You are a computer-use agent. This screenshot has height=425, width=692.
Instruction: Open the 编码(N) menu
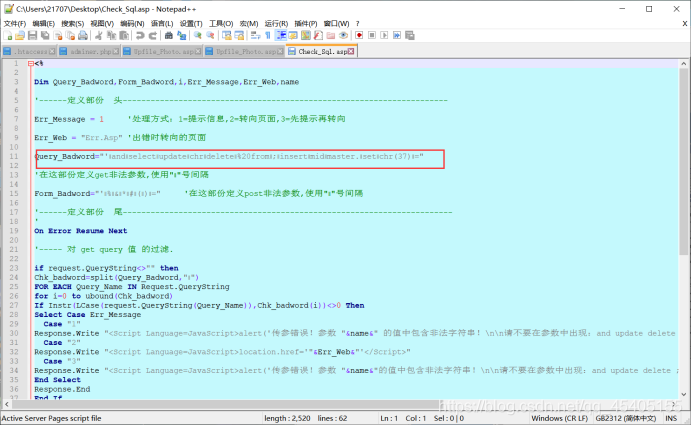pos(132,23)
